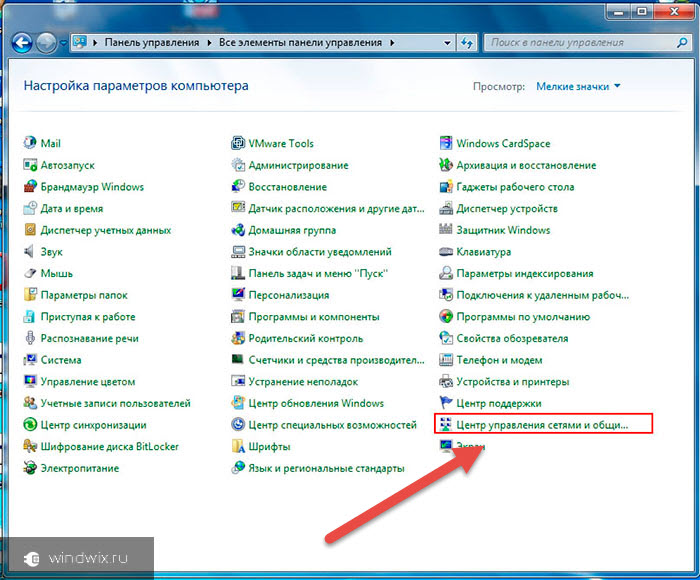
Task: Click the Управление цветом monitor icon
Action: tap(30, 381)
